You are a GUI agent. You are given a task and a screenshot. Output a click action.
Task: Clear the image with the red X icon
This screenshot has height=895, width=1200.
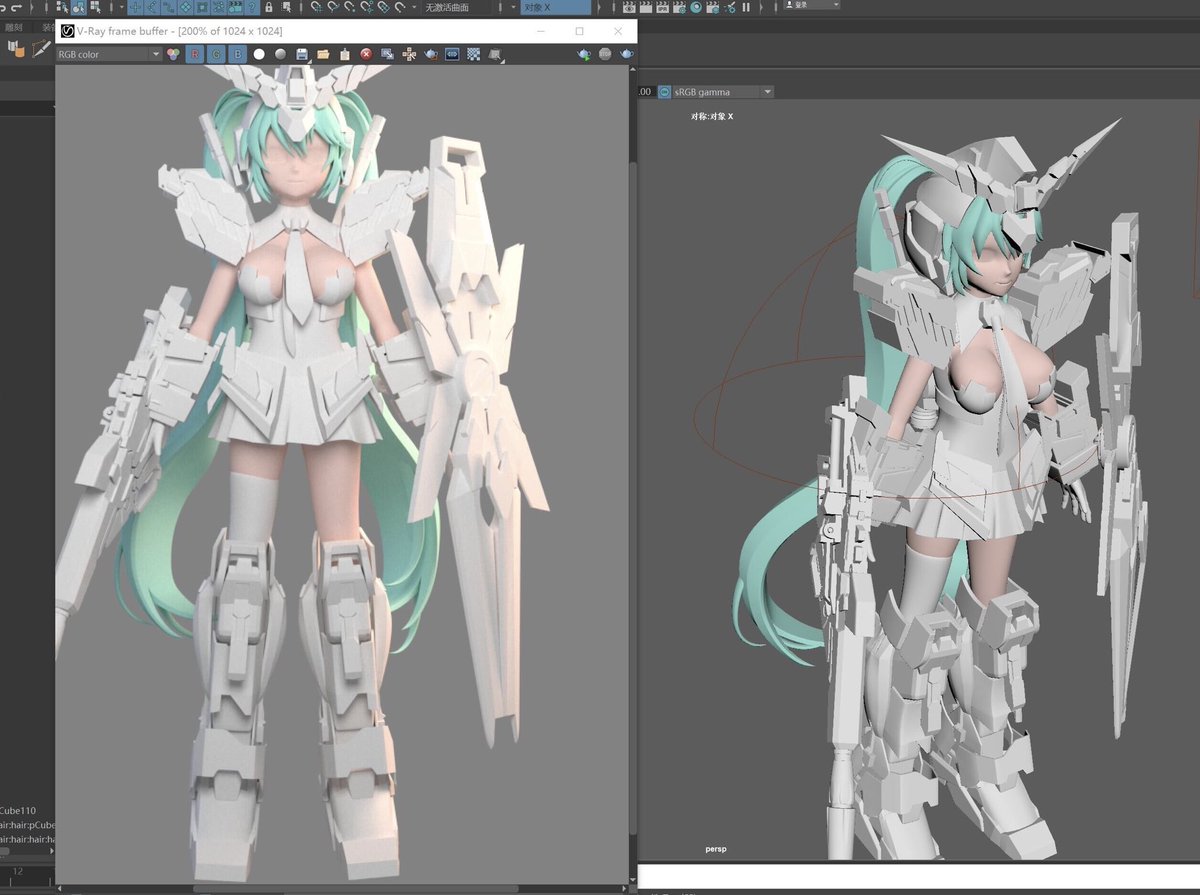[366, 54]
